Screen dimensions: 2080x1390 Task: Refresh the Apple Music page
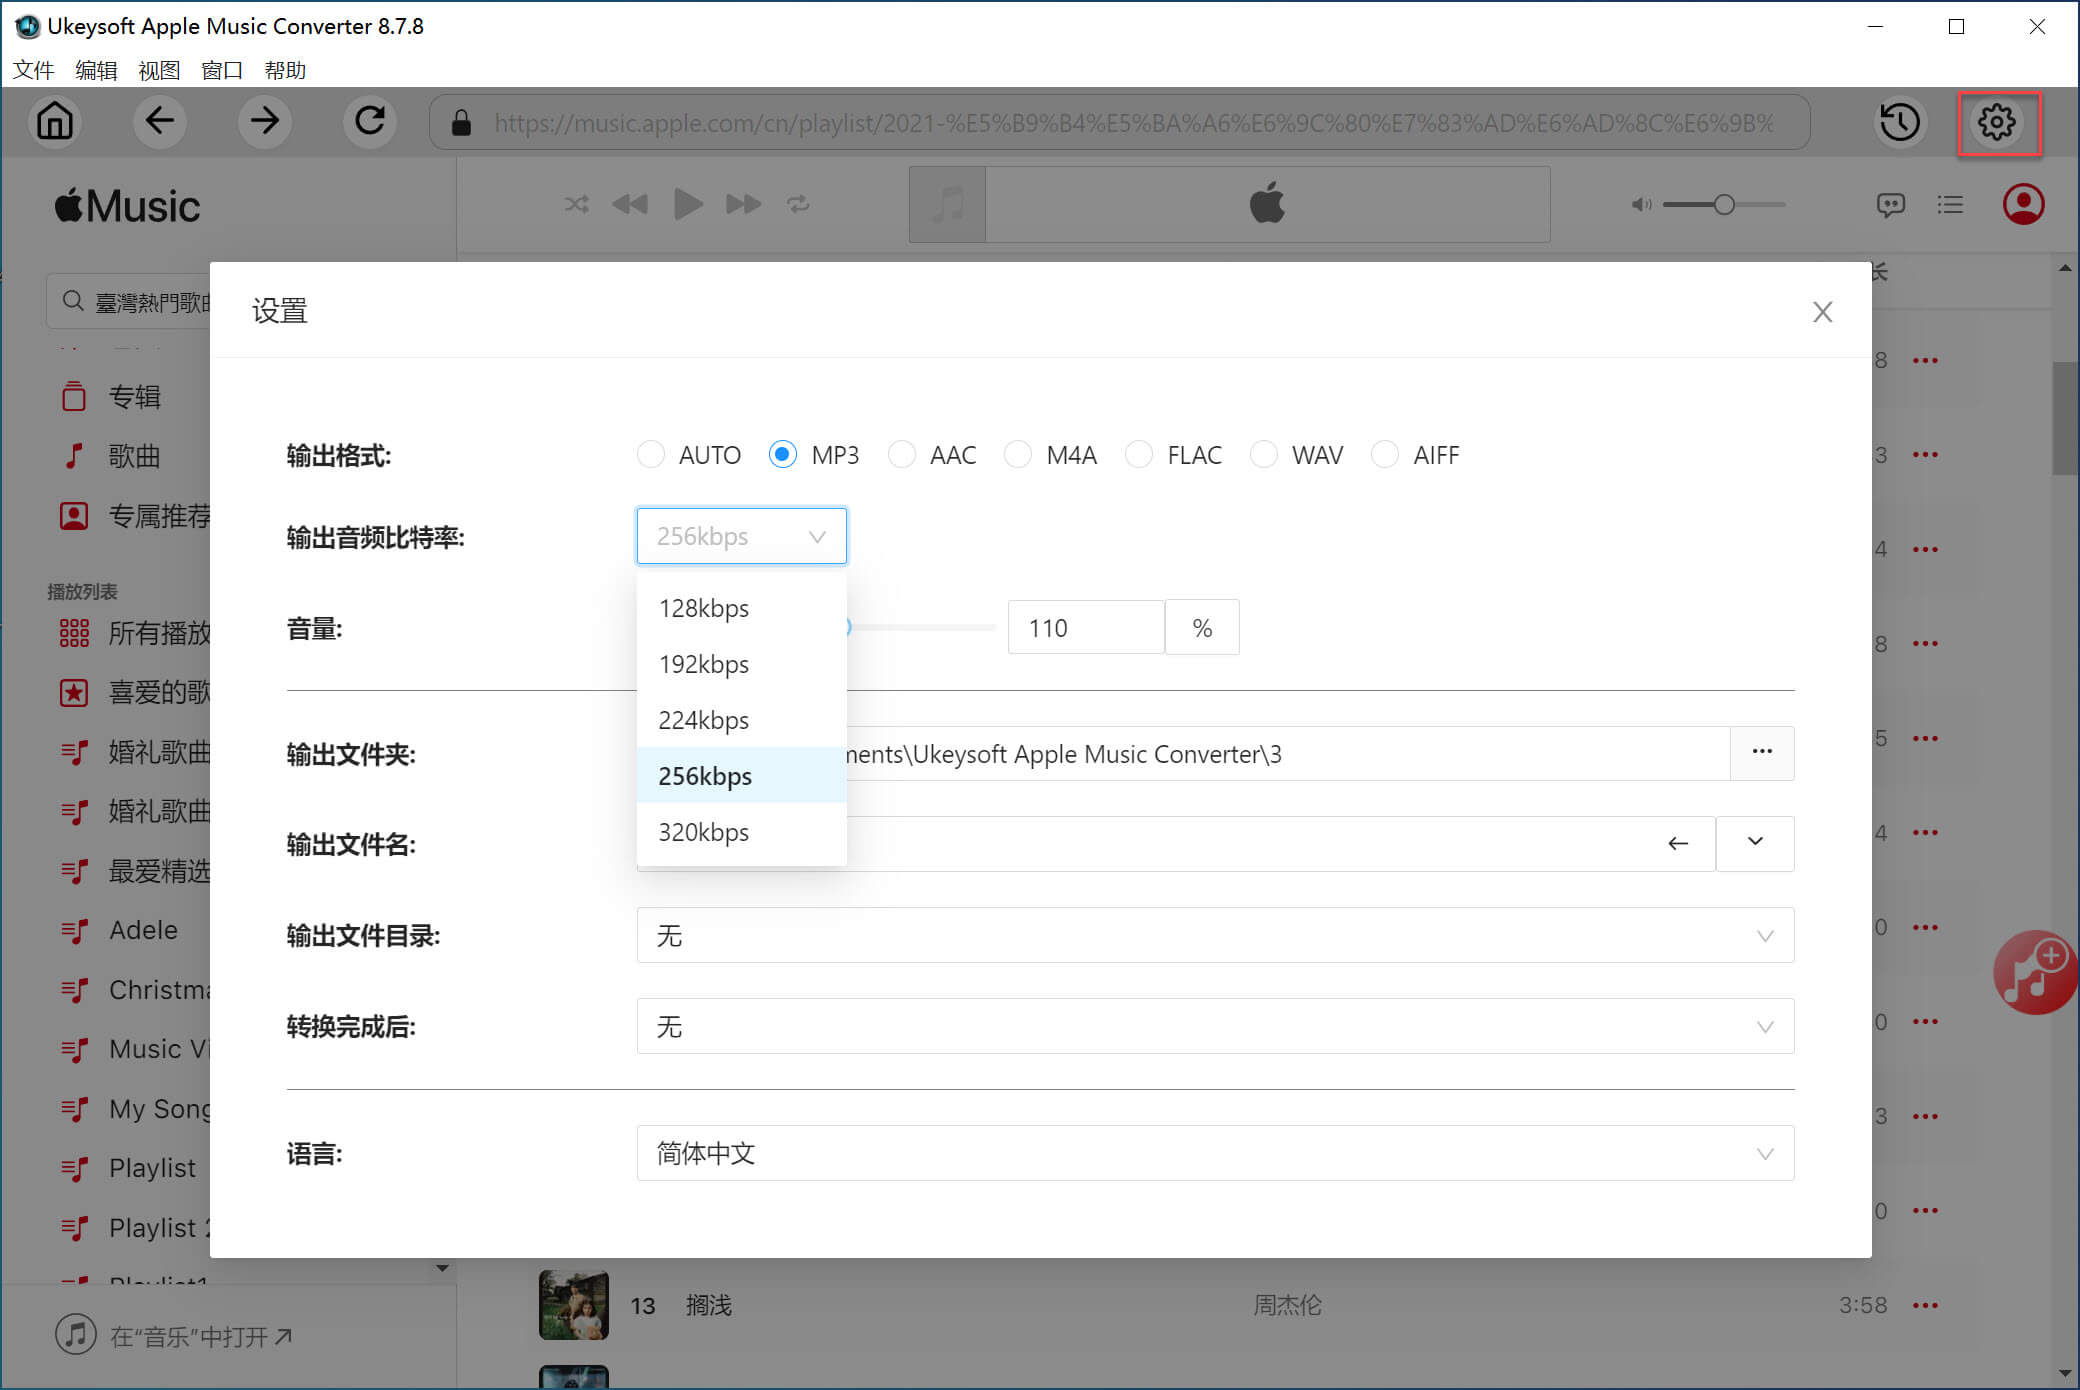click(x=369, y=121)
